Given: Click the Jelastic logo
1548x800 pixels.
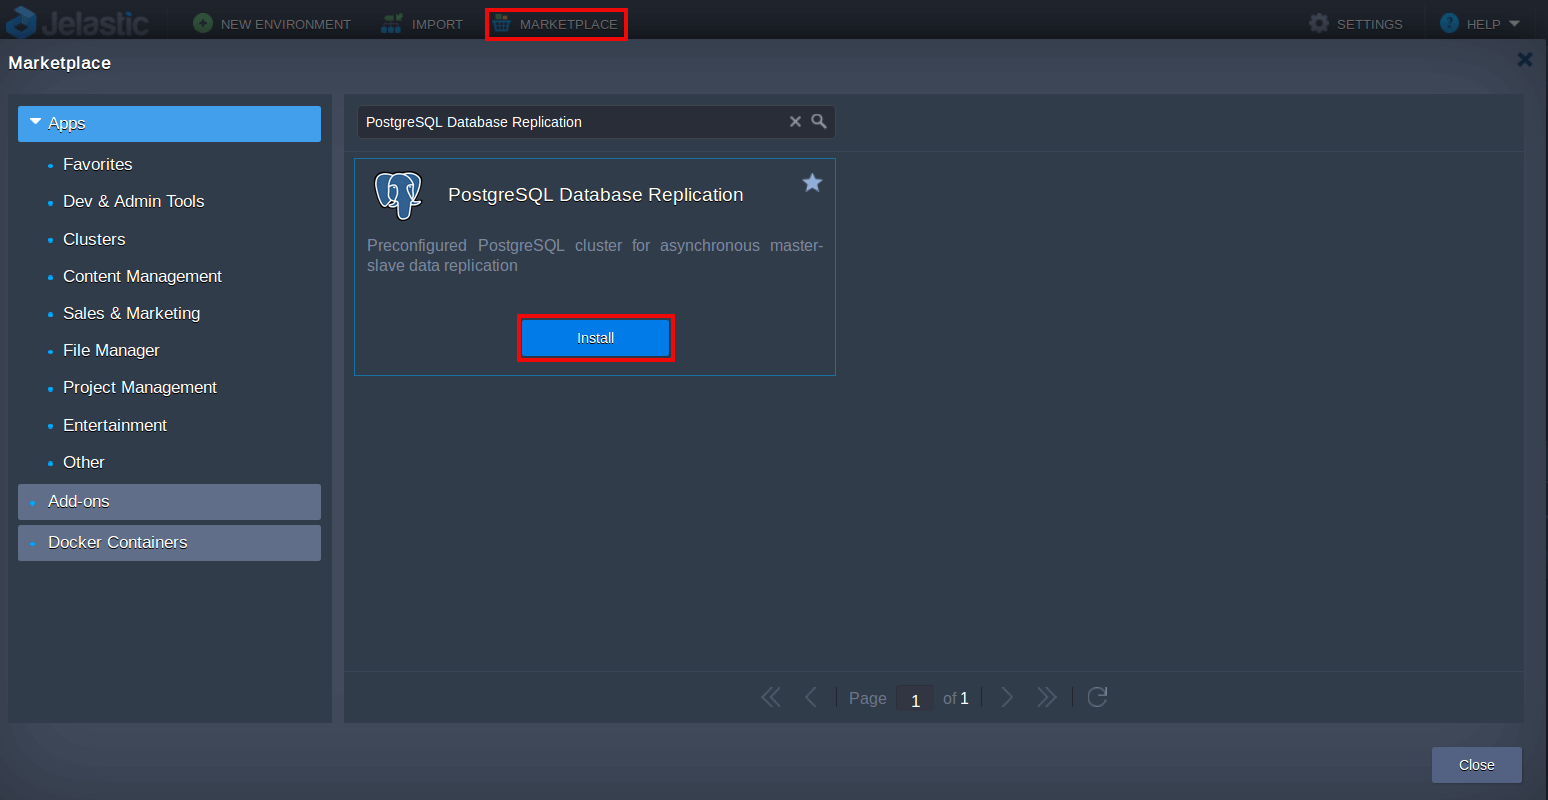Looking at the screenshot, I should (x=78, y=22).
